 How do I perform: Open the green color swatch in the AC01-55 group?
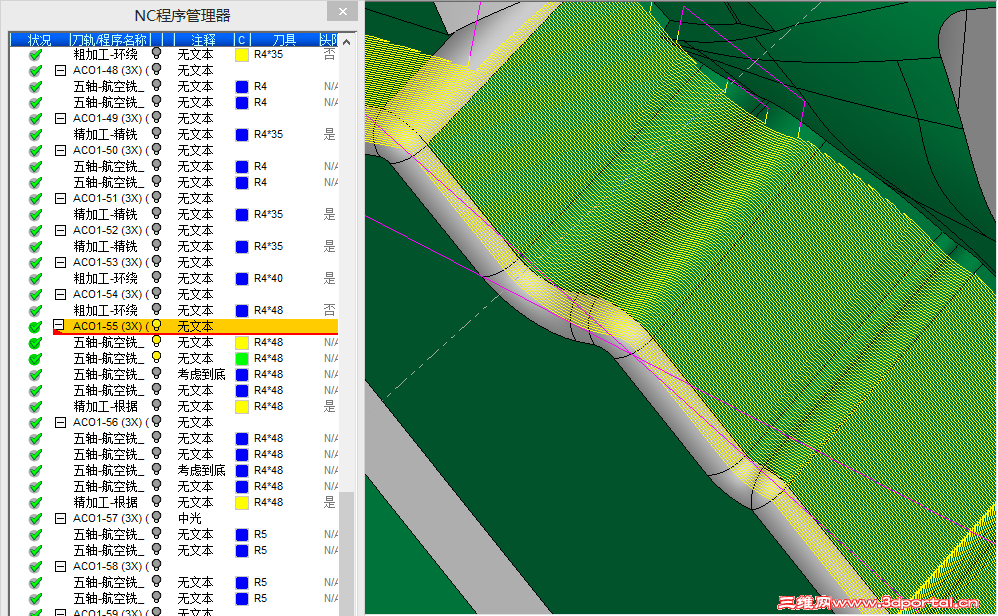(242, 358)
